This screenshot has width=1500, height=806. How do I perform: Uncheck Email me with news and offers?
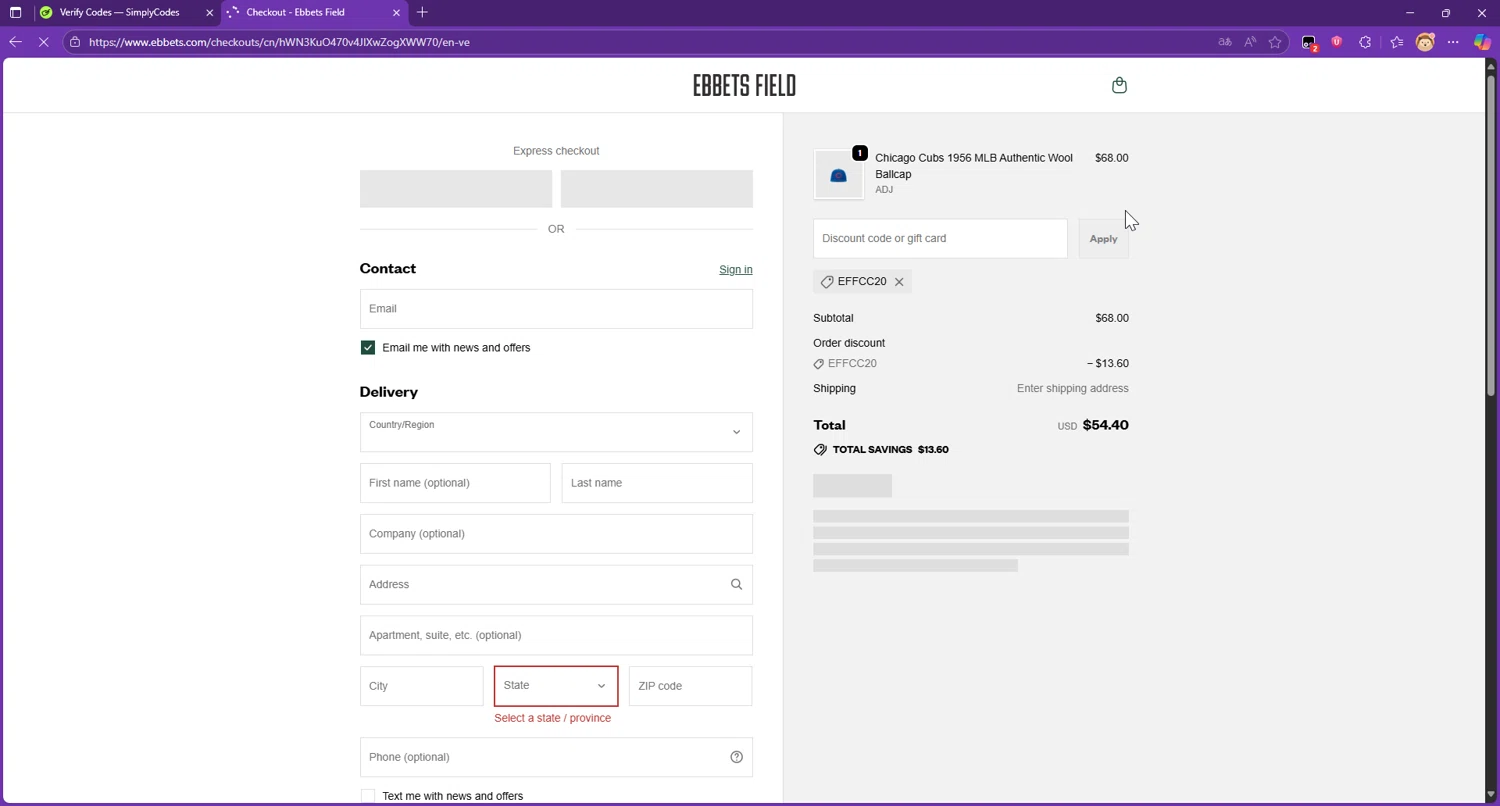pos(368,348)
